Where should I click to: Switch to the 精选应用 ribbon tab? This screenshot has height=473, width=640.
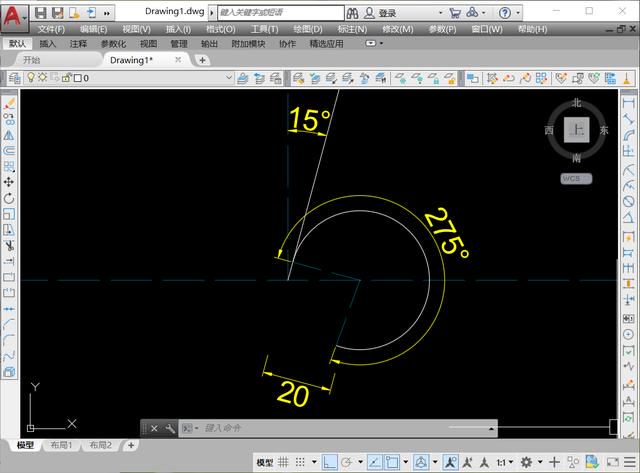[x=326, y=44]
